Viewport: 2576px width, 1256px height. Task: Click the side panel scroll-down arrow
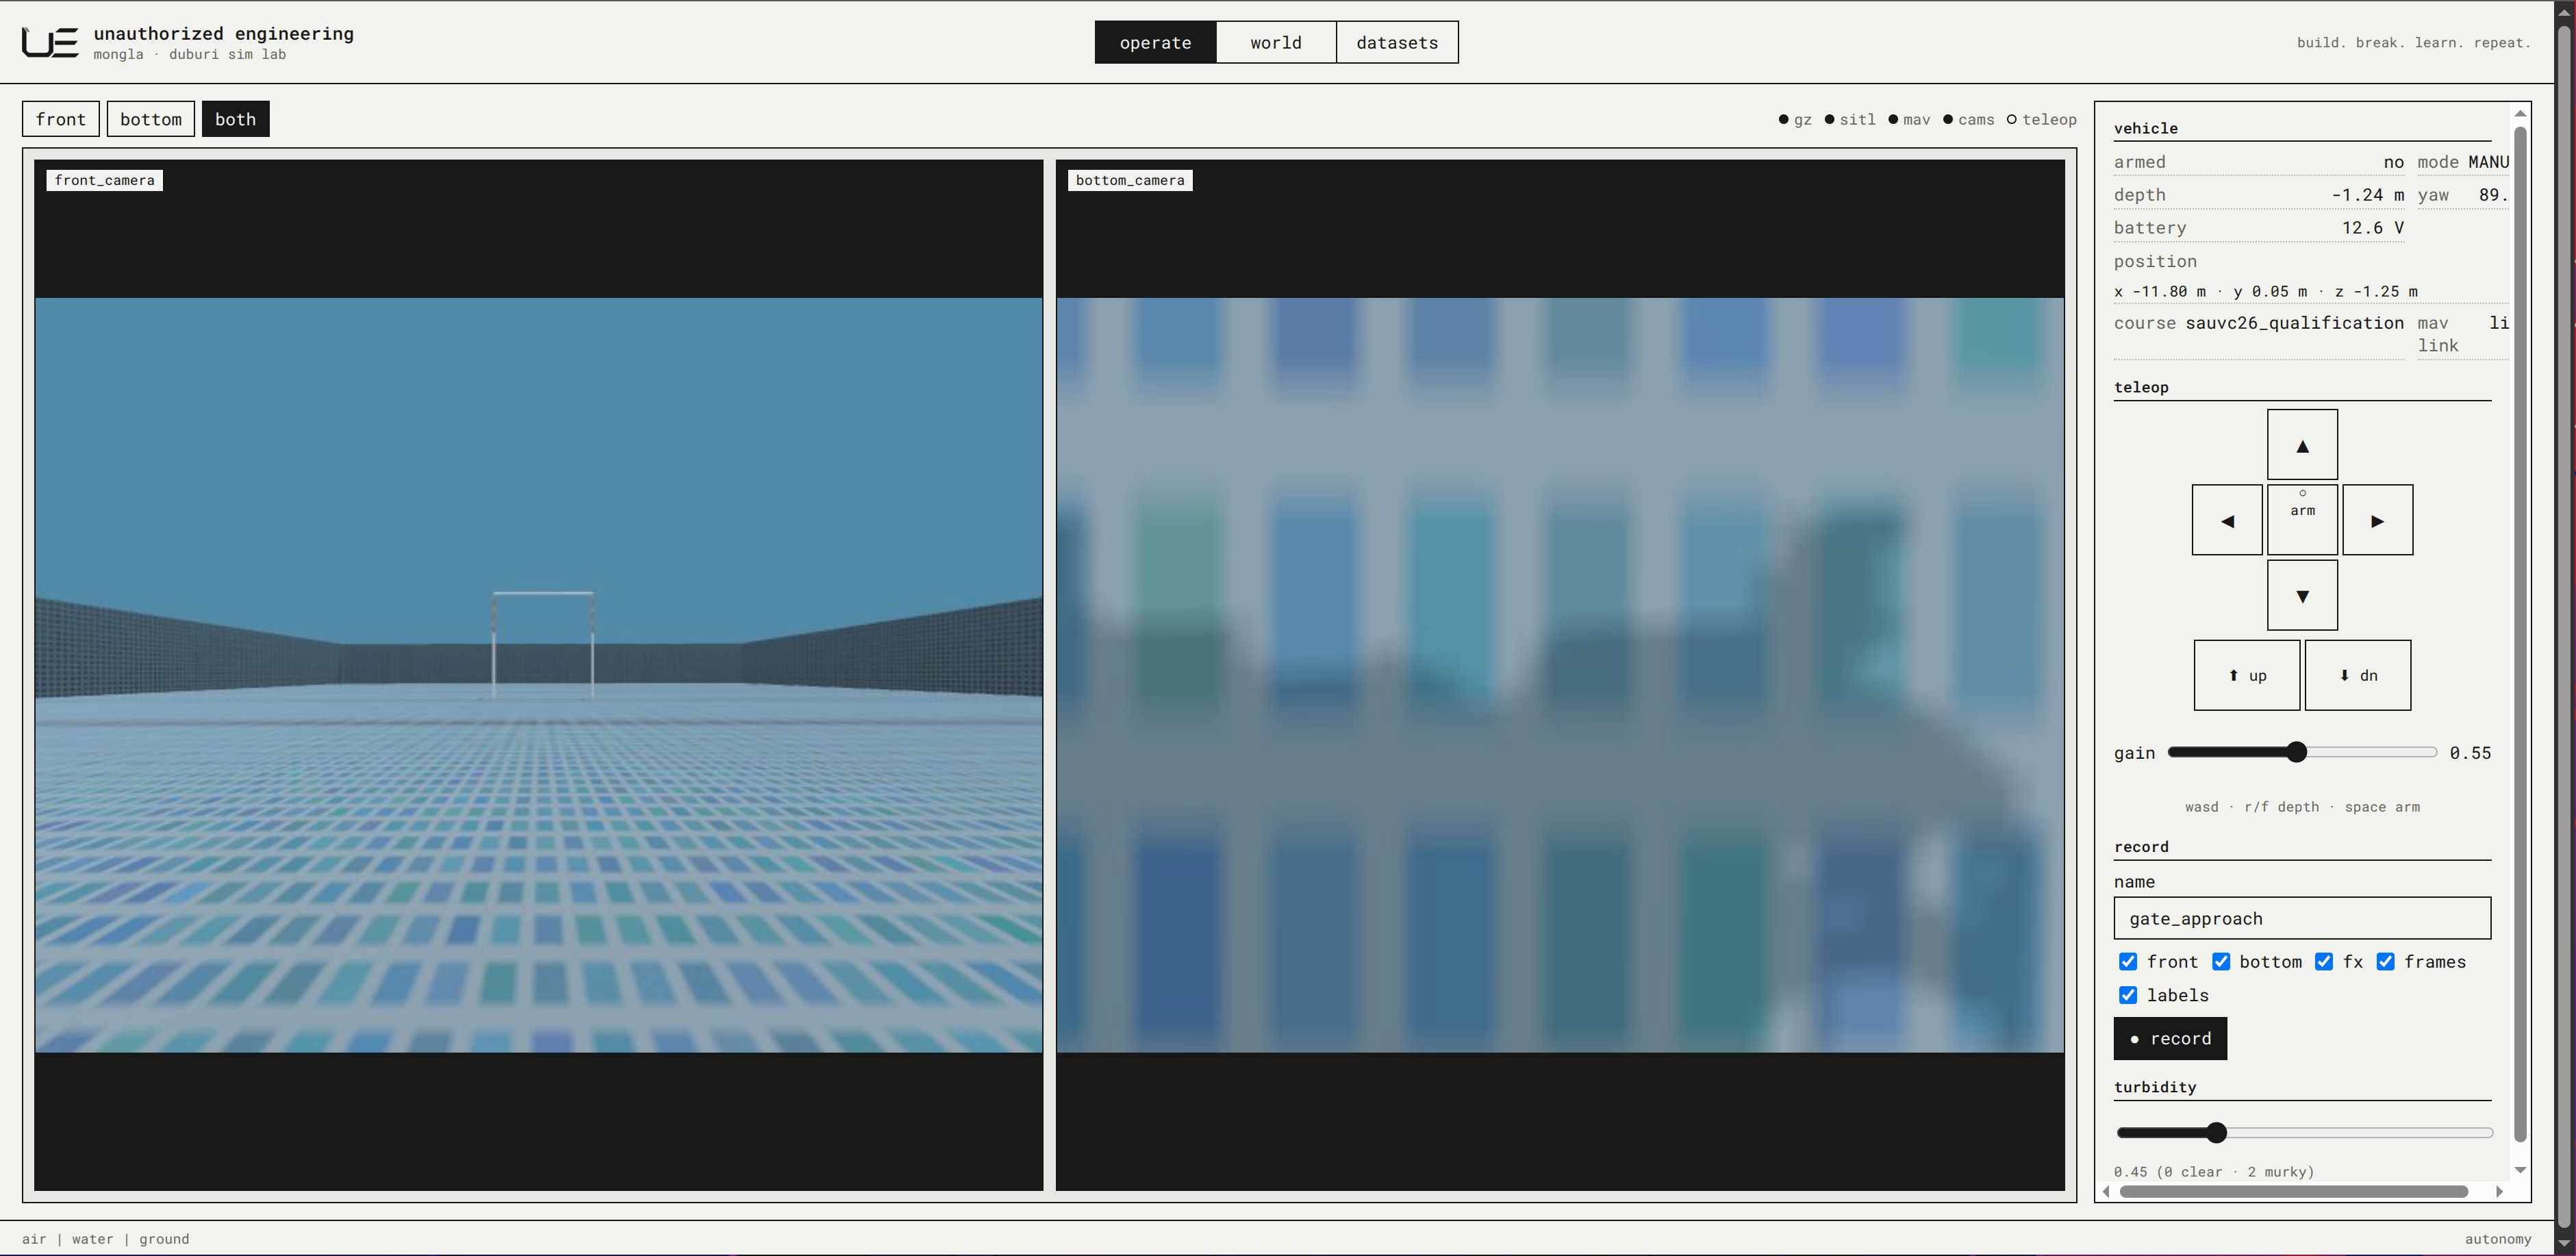click(x=2520, y=1170)
